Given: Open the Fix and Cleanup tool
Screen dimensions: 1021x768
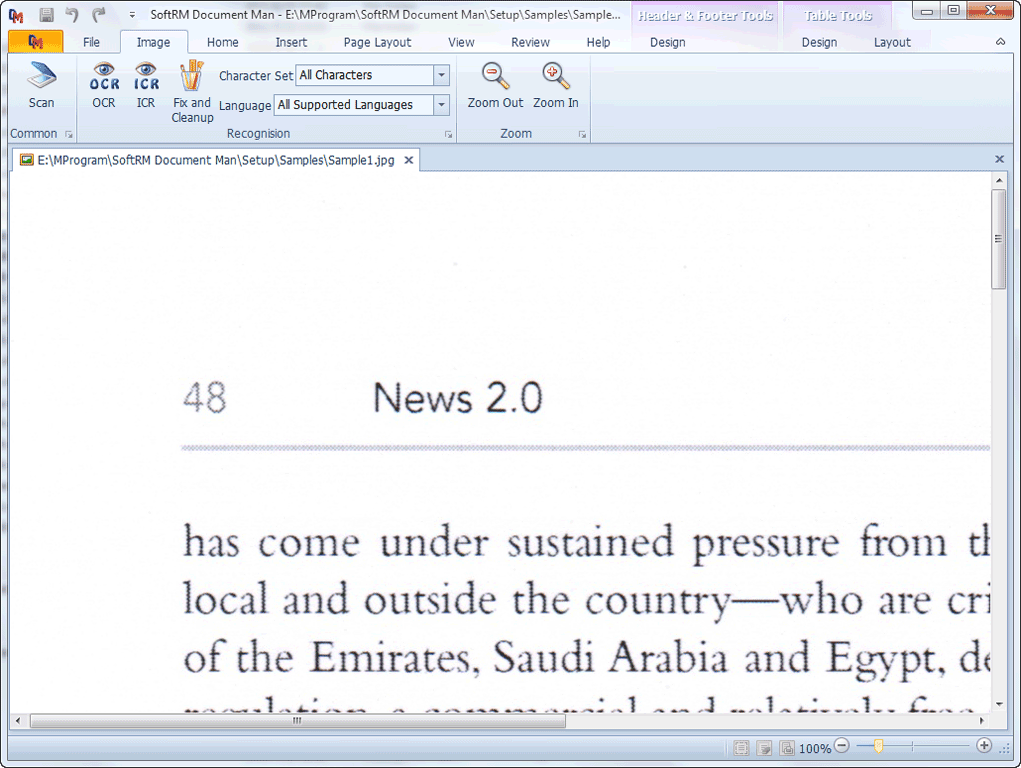Looking at the screenshot, I should click(192, 92).
